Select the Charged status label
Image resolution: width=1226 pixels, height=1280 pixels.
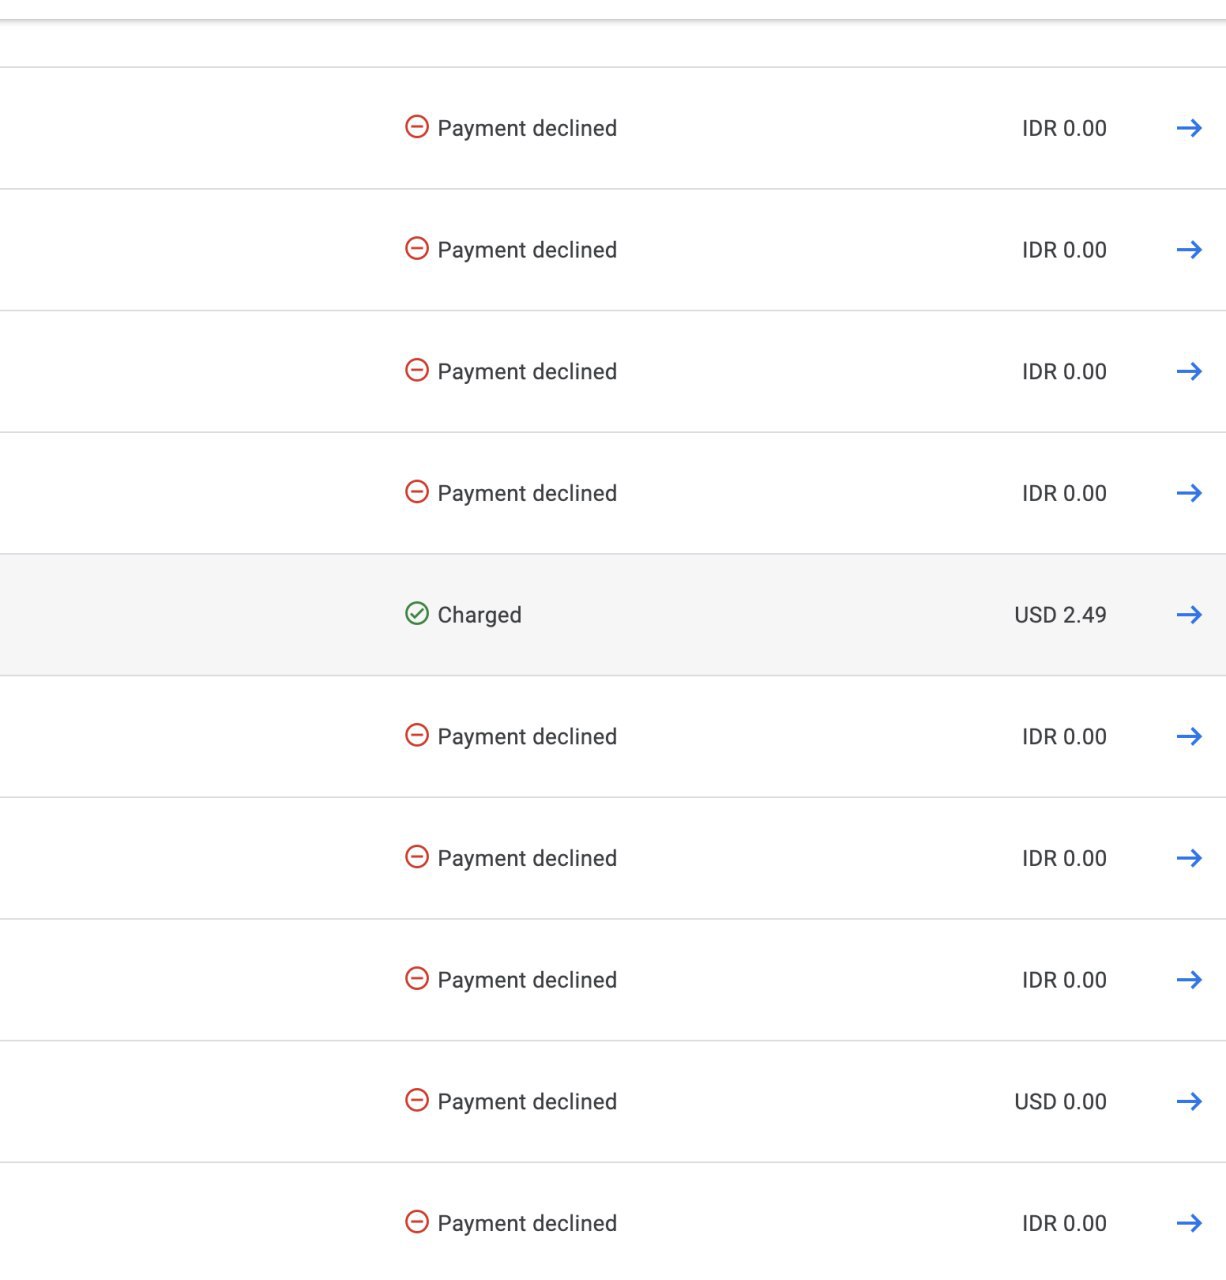479,615
